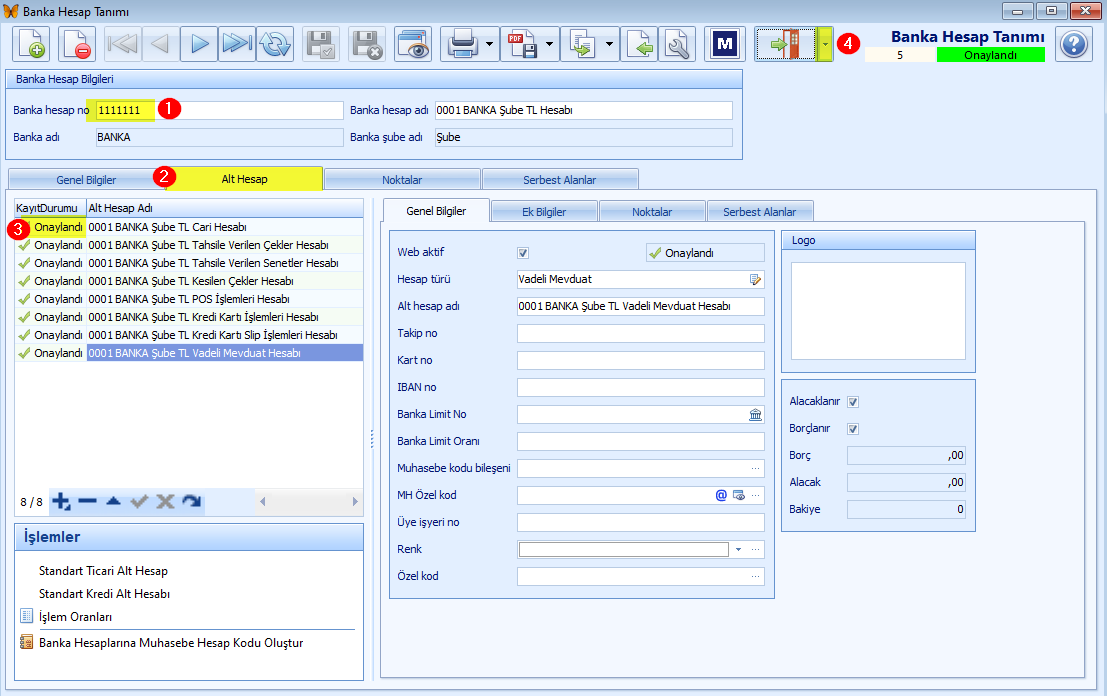Open the help question mark icon
The height and width of the screenshot is (696, 1107).
[1074, 44]
